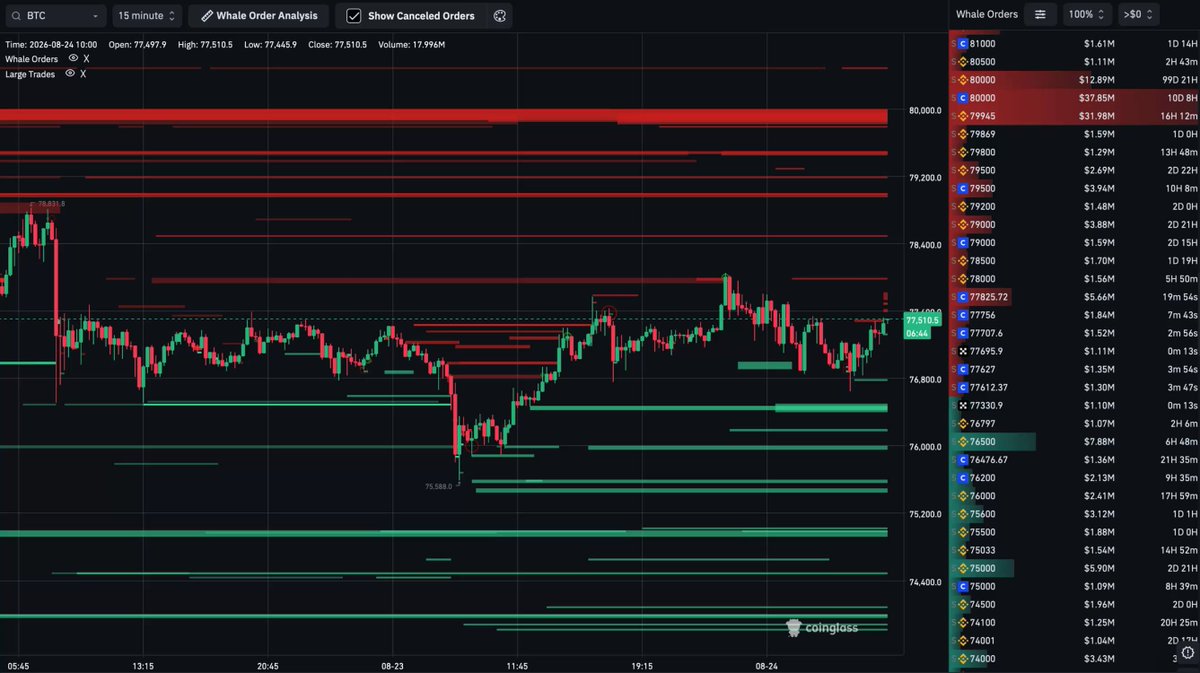Click the 75,588.0 low price marker on chart
This screenshot has height=673, width=1200.
pos(438,487)
